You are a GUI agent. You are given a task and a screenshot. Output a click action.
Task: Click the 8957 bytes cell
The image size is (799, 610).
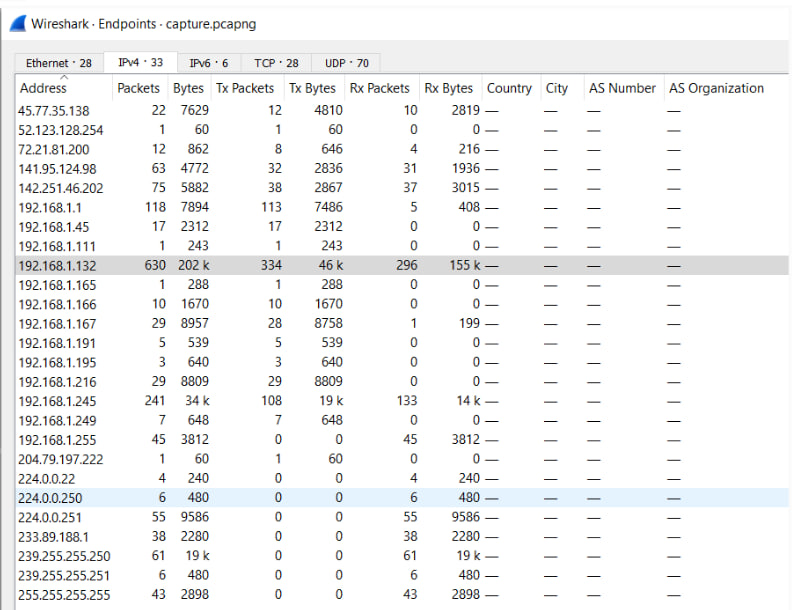[195, 324]
